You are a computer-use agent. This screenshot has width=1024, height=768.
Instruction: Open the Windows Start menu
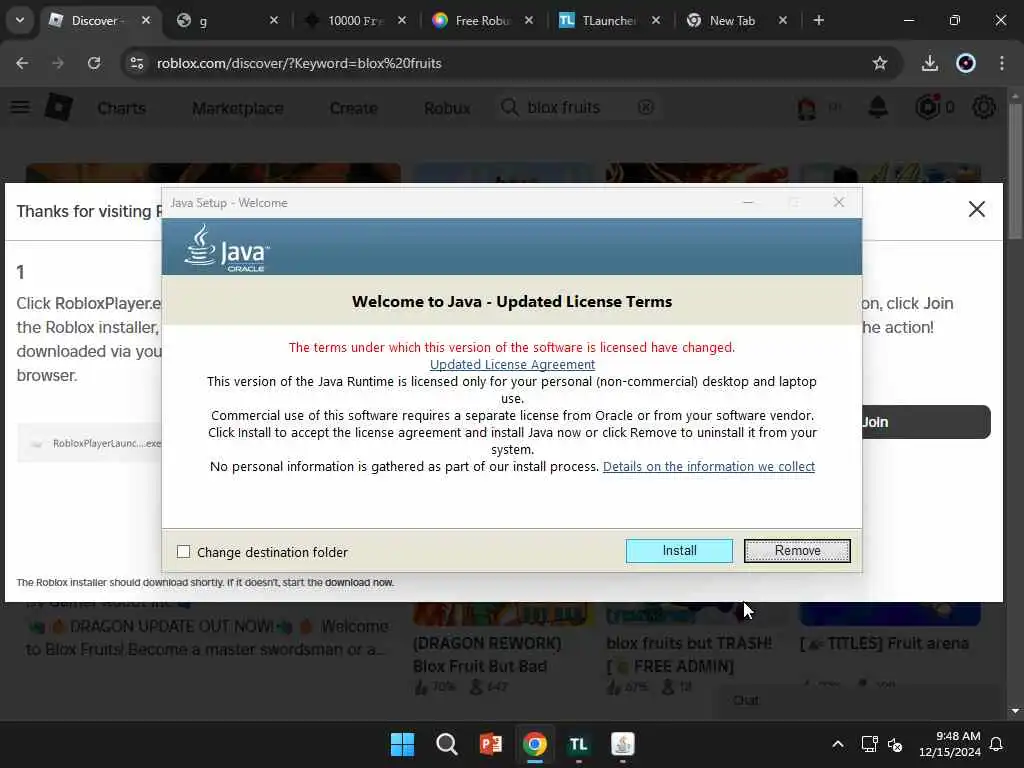click(402, 744)
